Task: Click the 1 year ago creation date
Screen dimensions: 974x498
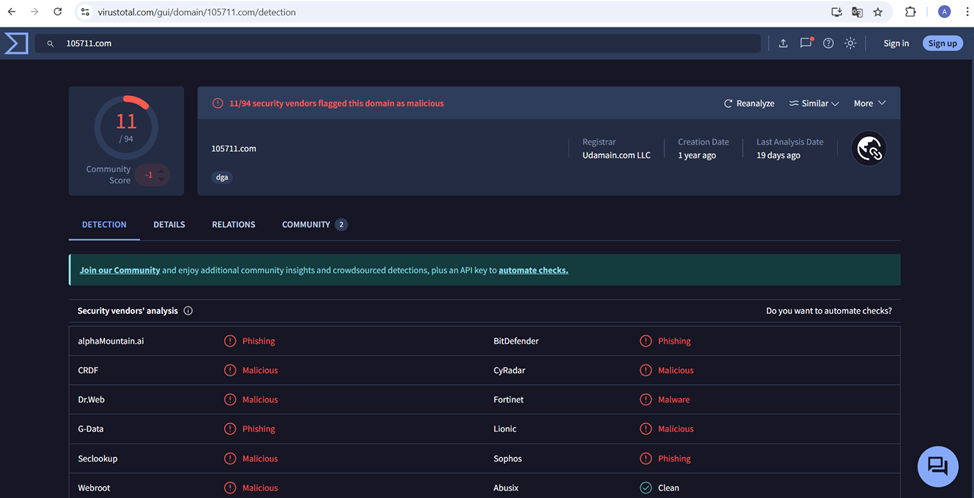Action: pos(697,155)
